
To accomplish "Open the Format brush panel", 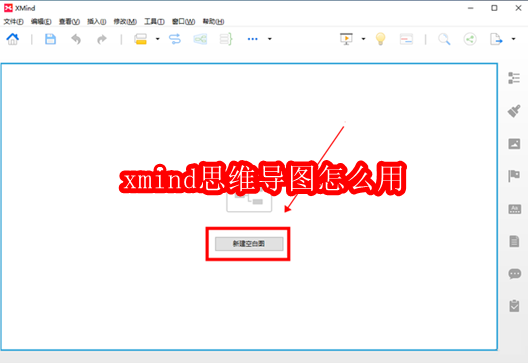I will click(x=514, y=111).
